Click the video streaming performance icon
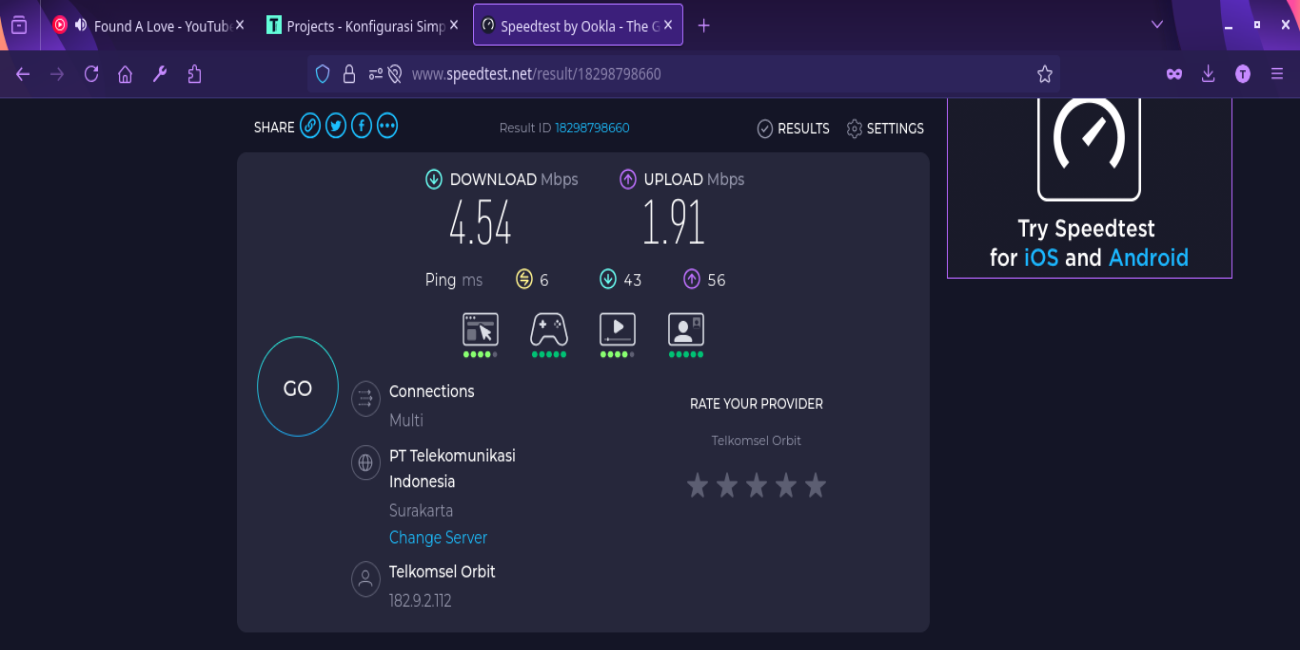The image size is (1300, 650). (617, 329)
